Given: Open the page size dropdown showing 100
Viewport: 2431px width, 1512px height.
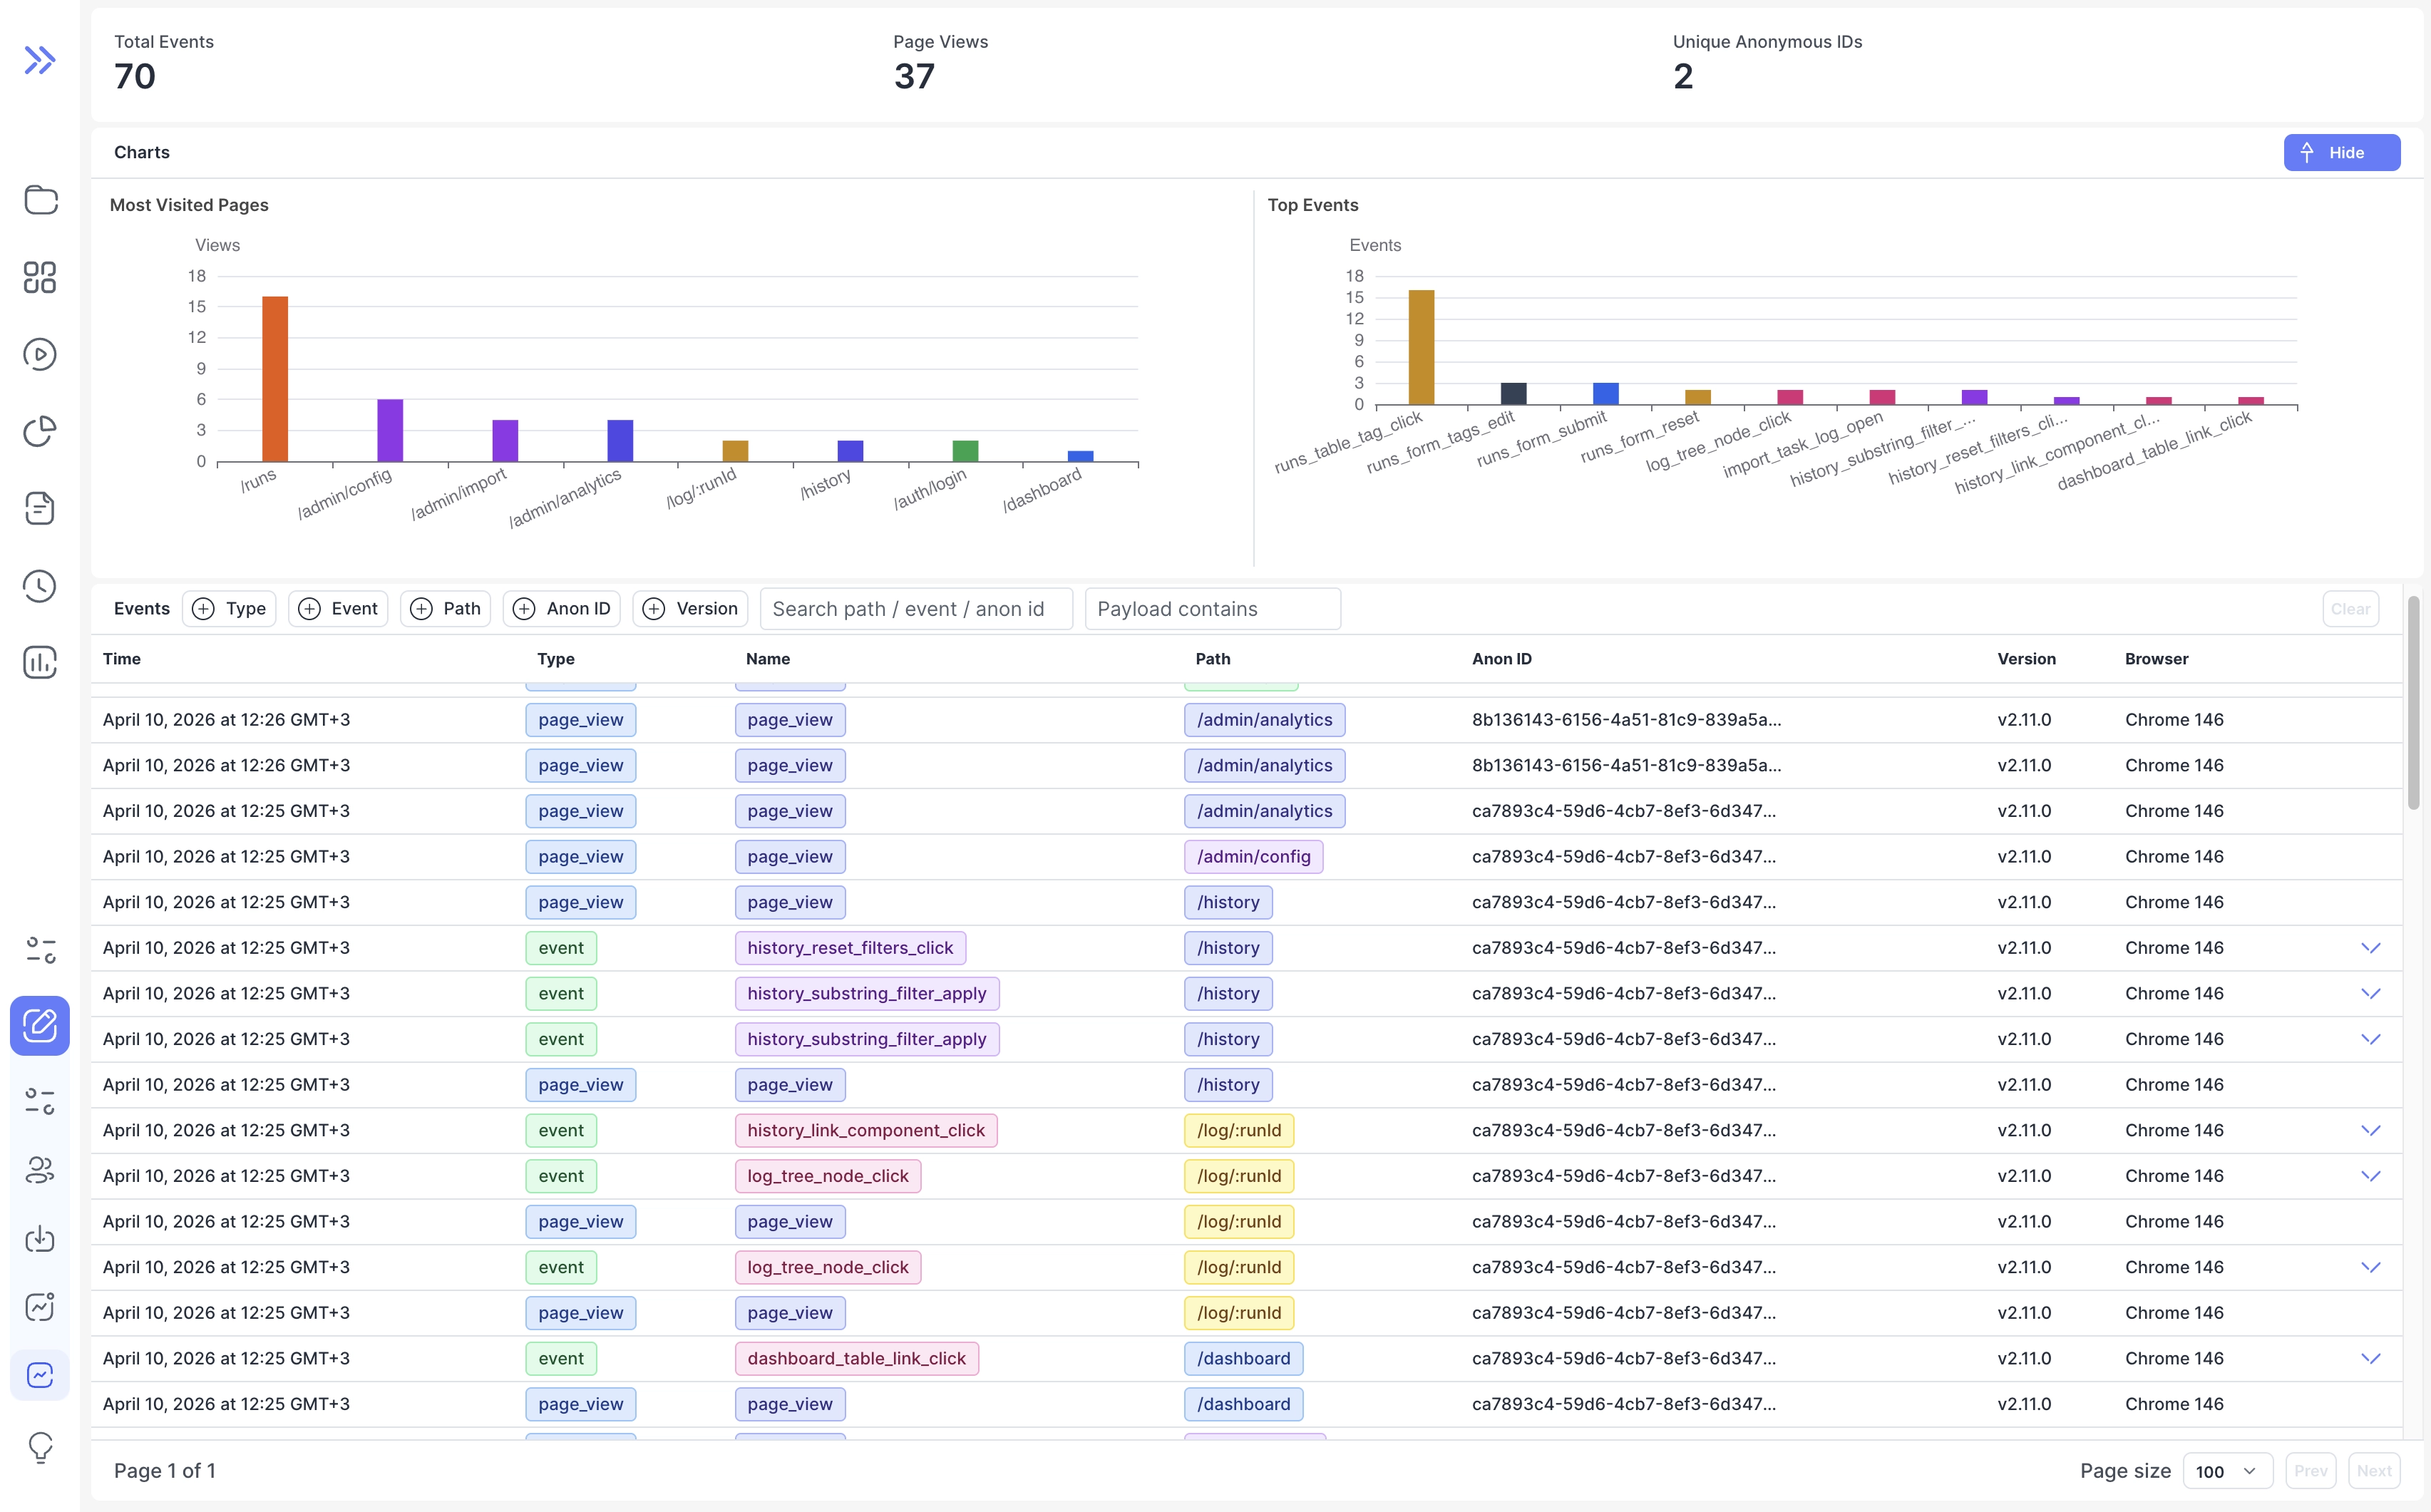Looking at the screenshot, I should pos(2227,1470).
